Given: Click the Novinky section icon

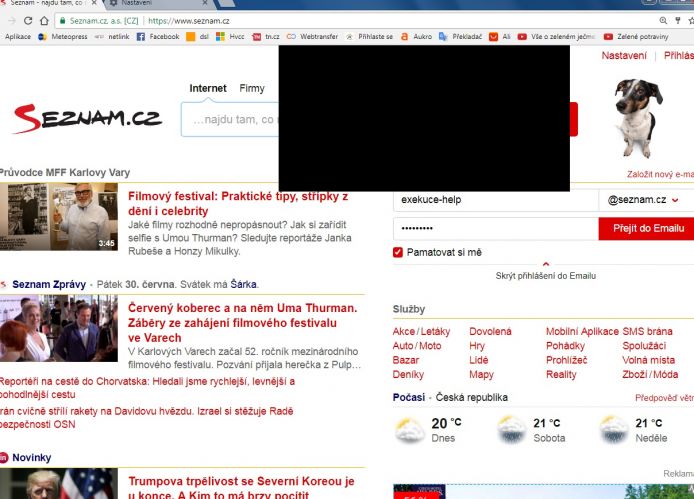Looking at the screenshot, I should (x=4, y=457).
